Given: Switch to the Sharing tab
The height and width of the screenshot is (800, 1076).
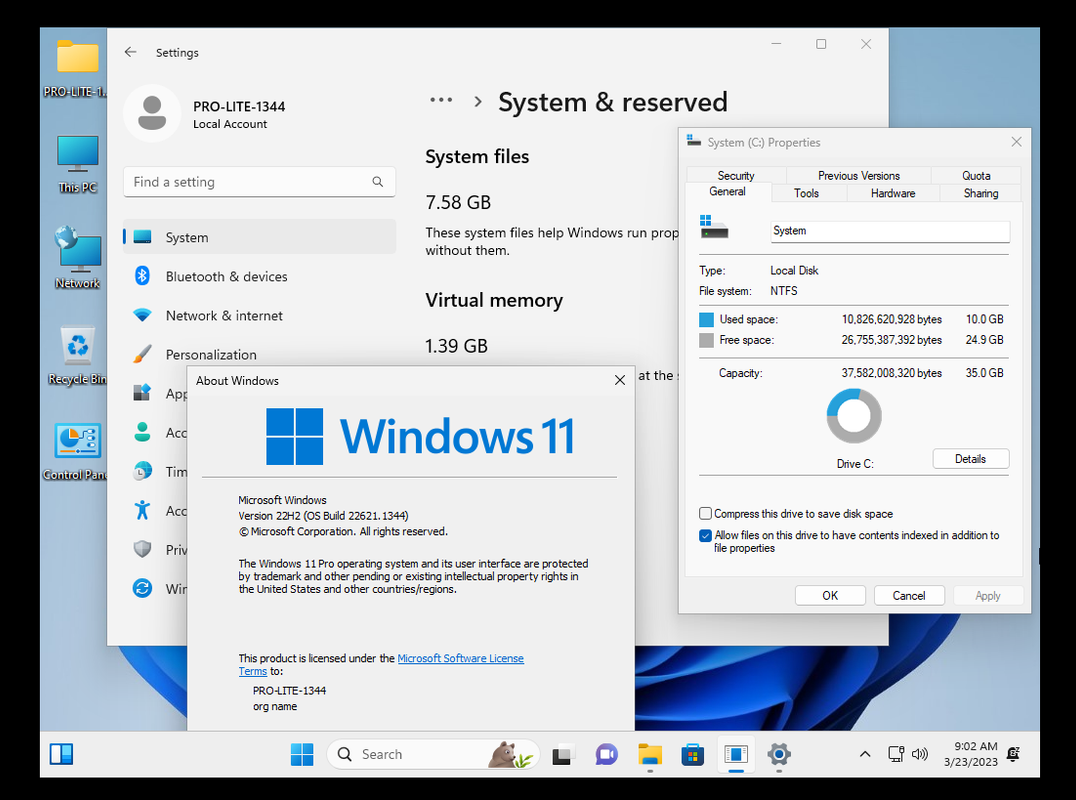Looking at the screenshot, I should coord(981,193).
